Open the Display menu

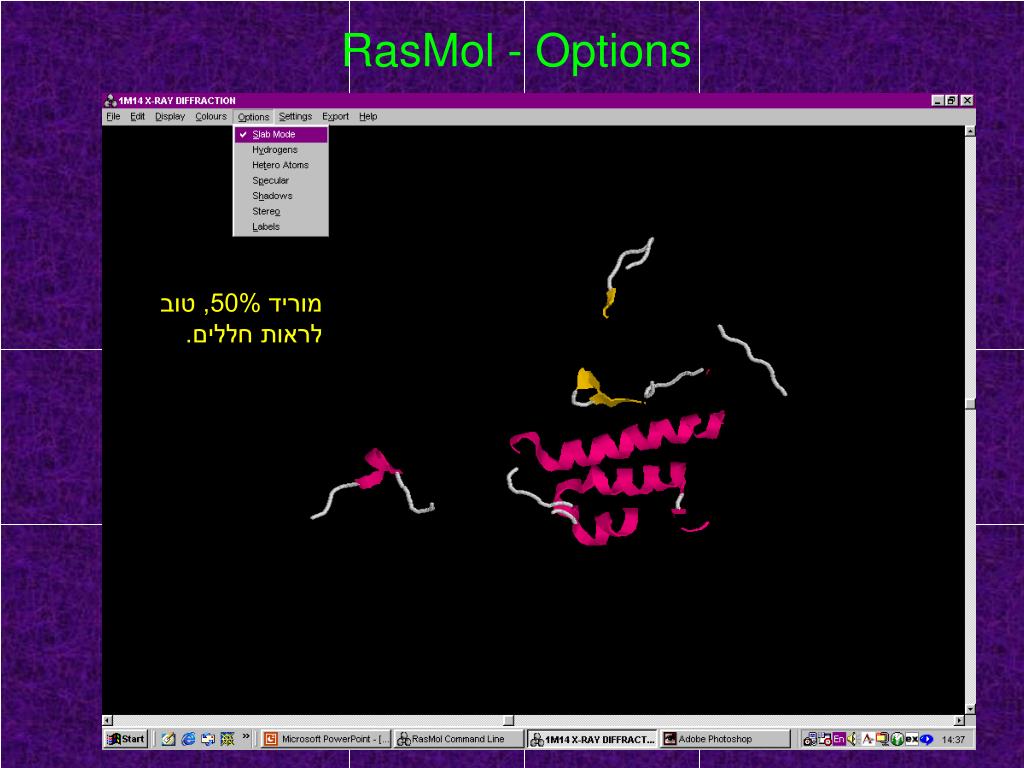tap(170, 116)
